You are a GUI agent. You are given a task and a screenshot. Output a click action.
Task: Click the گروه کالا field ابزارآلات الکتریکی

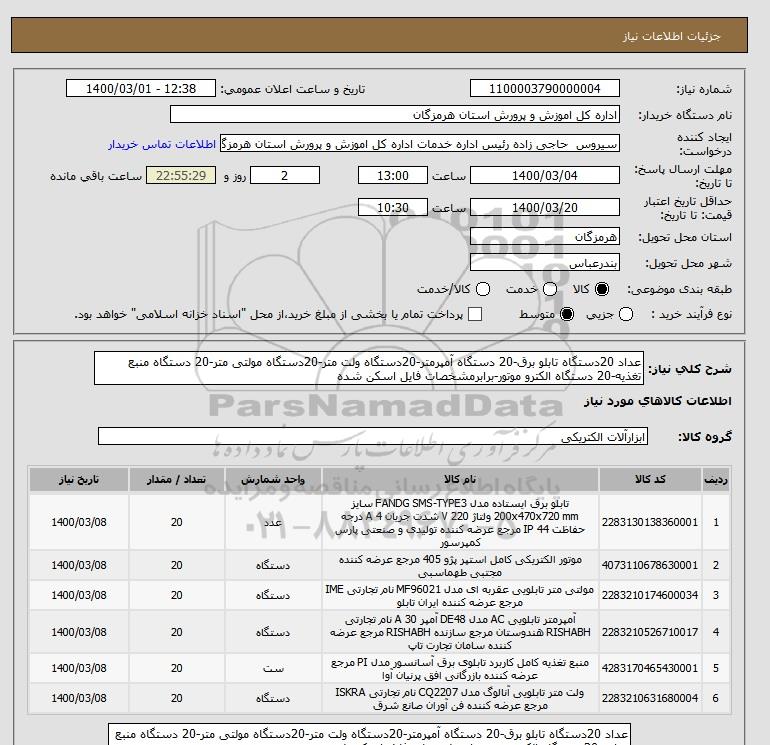[x=373, y=436]
